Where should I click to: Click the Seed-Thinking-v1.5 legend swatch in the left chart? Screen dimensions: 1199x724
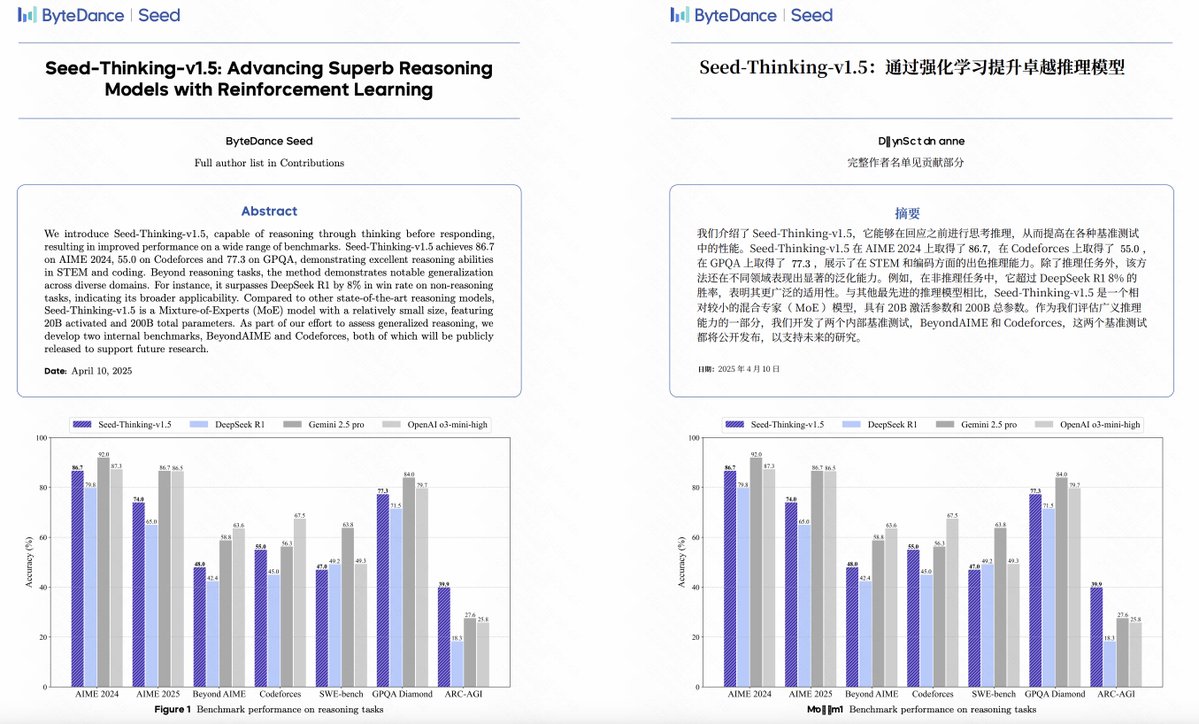(x=92, y=425)
